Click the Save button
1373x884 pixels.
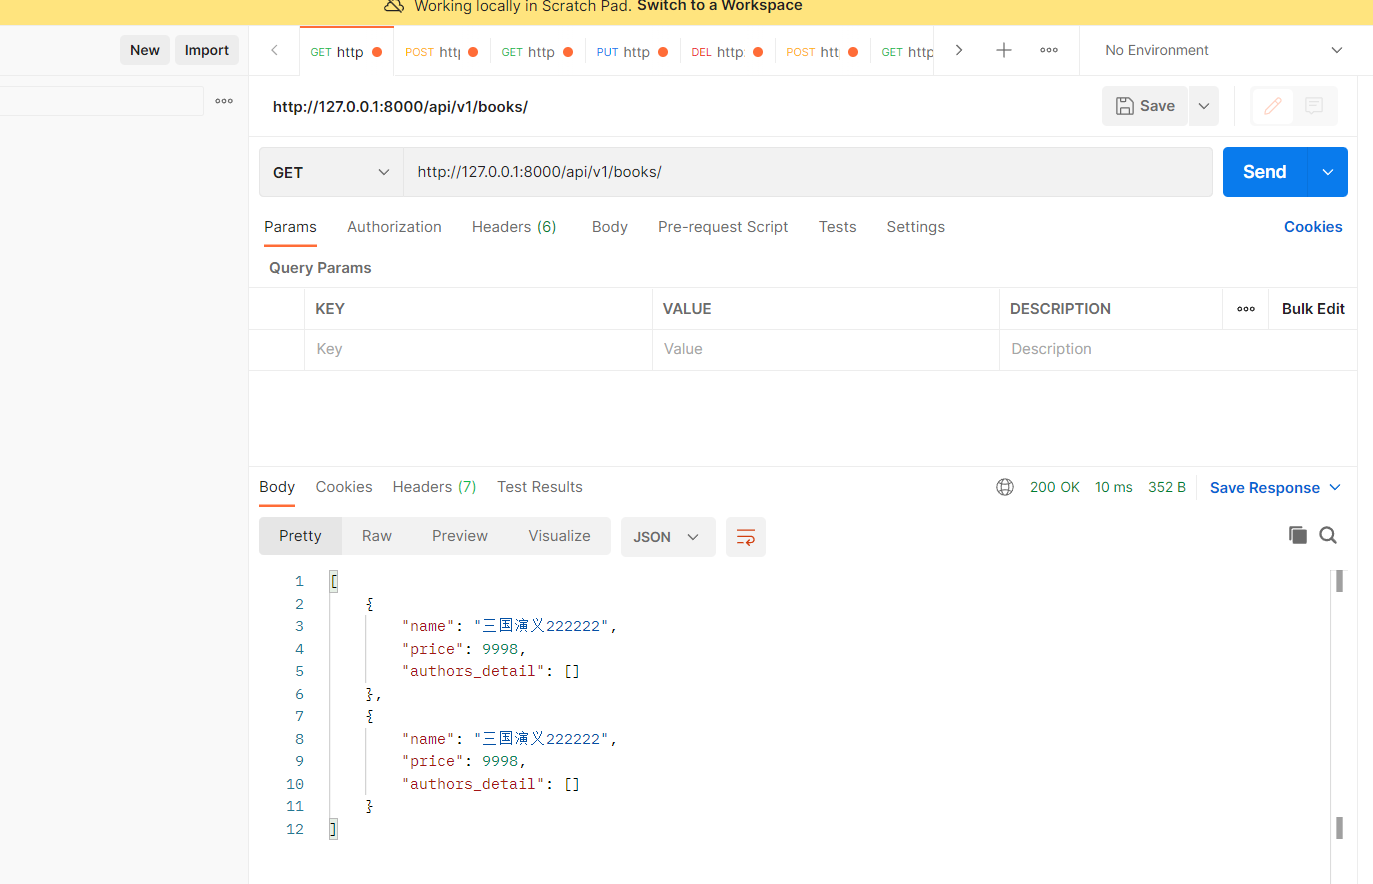click(x=1145, y=106)
